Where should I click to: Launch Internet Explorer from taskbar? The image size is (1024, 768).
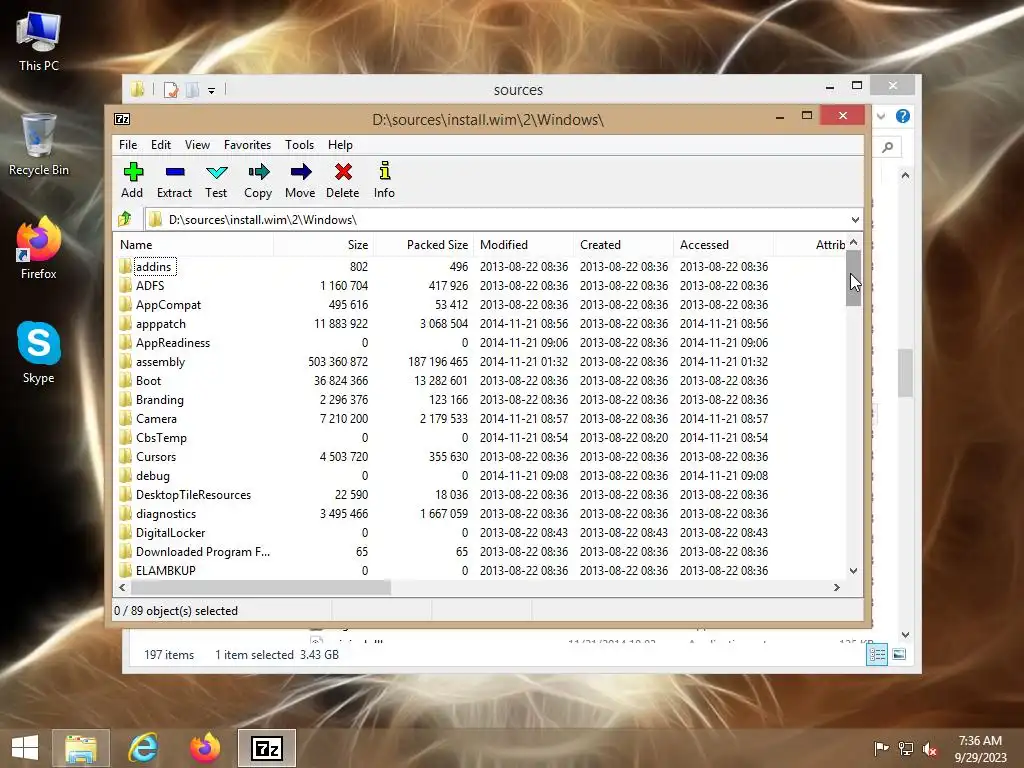tap(142, 748)
